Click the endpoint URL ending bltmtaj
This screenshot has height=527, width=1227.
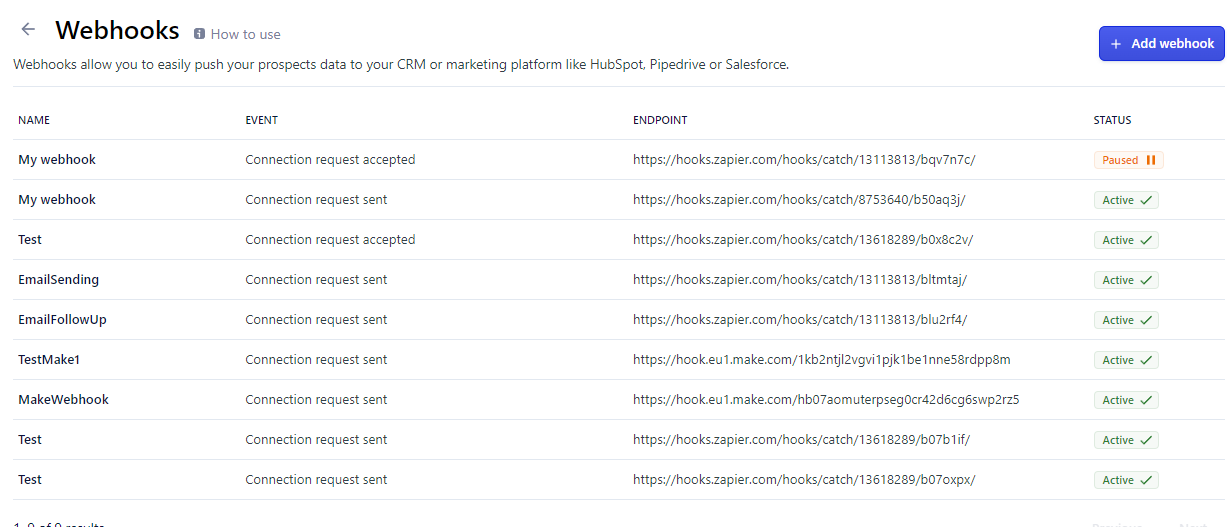click(800, 280)
